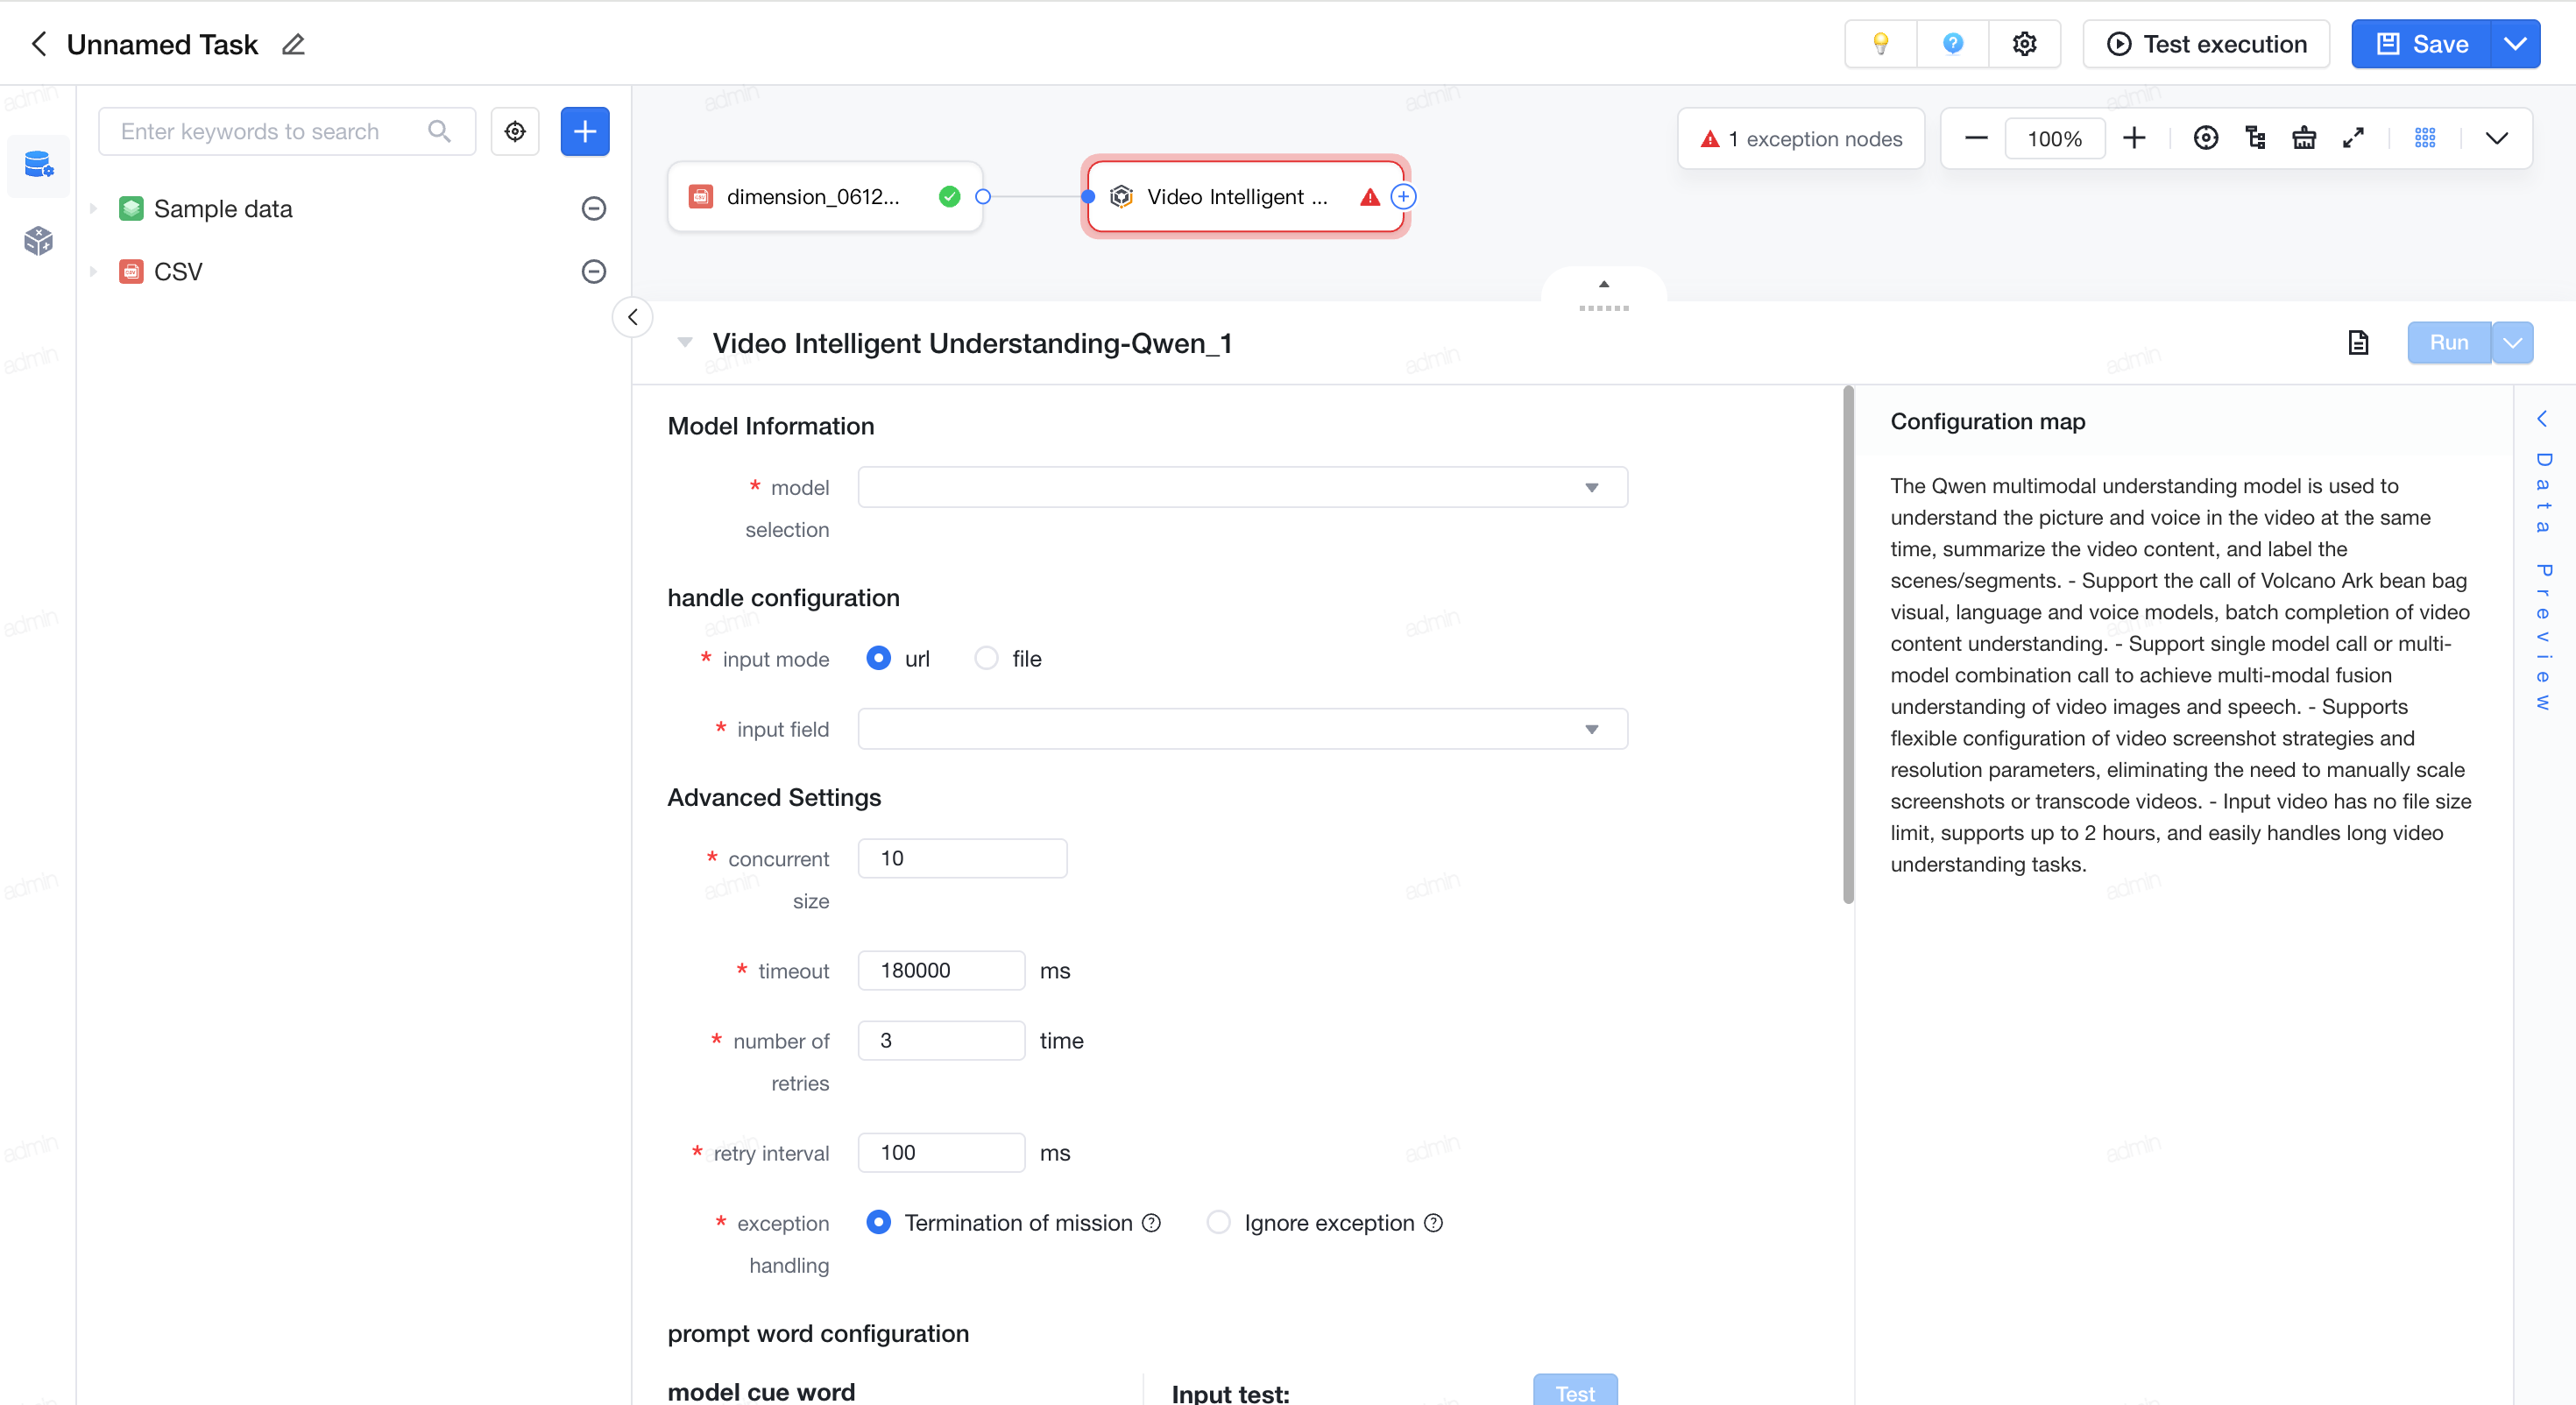This screenshot has width=2576, height=1405.
Task: Select the cube components sidebar icon
Action: tap(38, 240)
